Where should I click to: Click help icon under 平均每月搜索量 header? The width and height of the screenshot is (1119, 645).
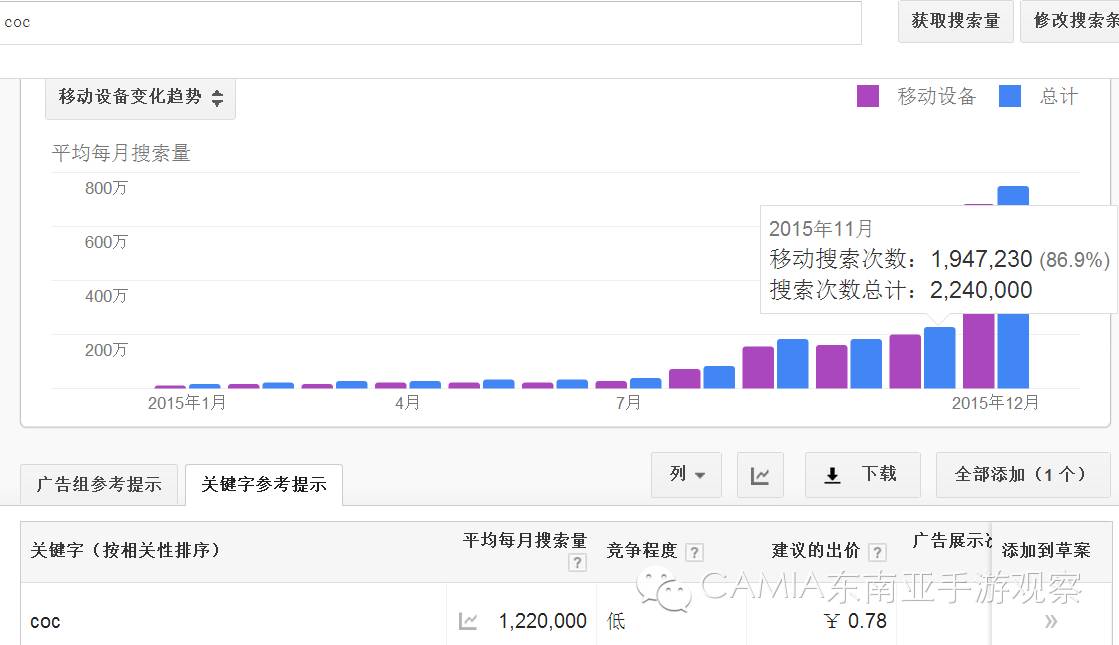577,562
